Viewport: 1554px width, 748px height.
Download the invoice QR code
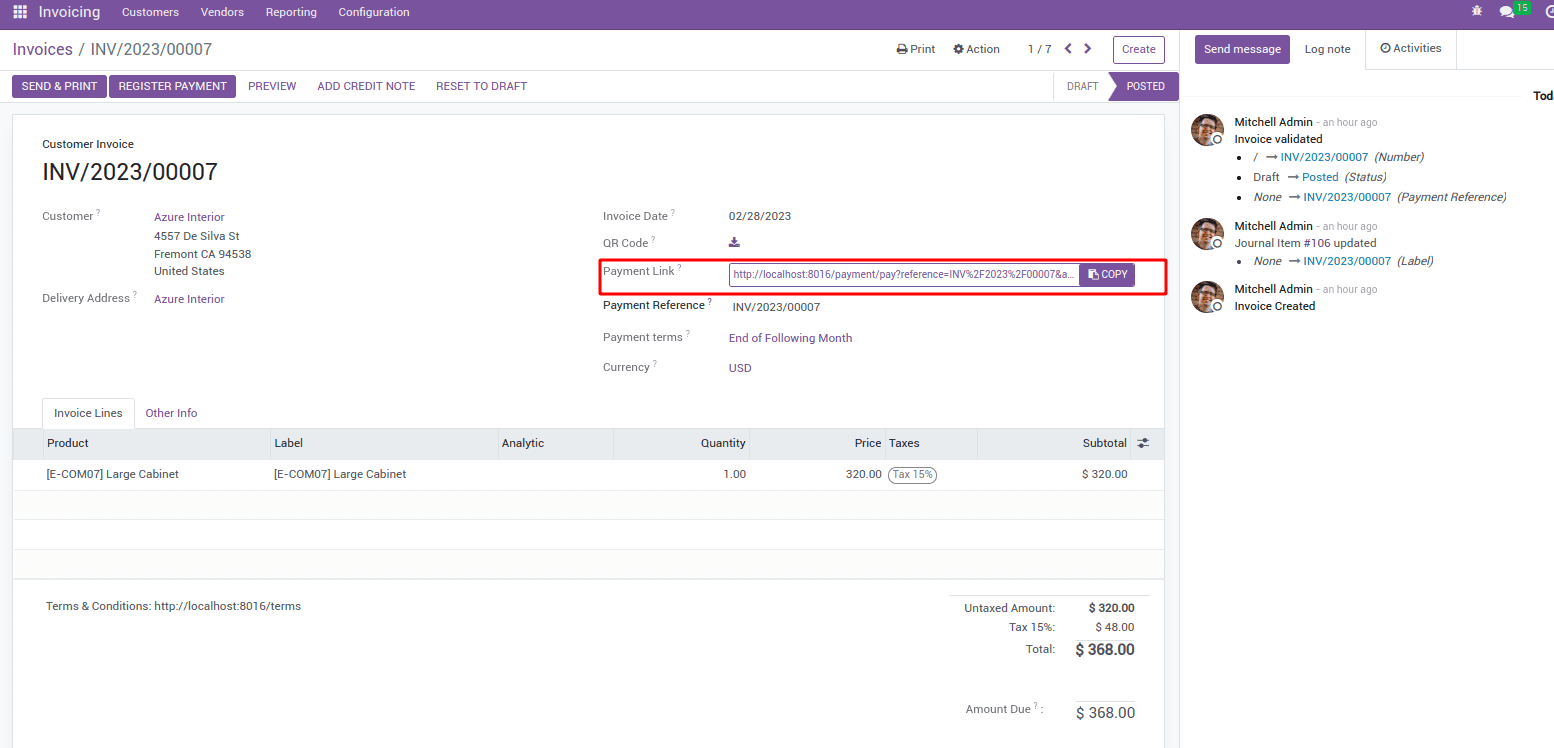coord(734,242)
